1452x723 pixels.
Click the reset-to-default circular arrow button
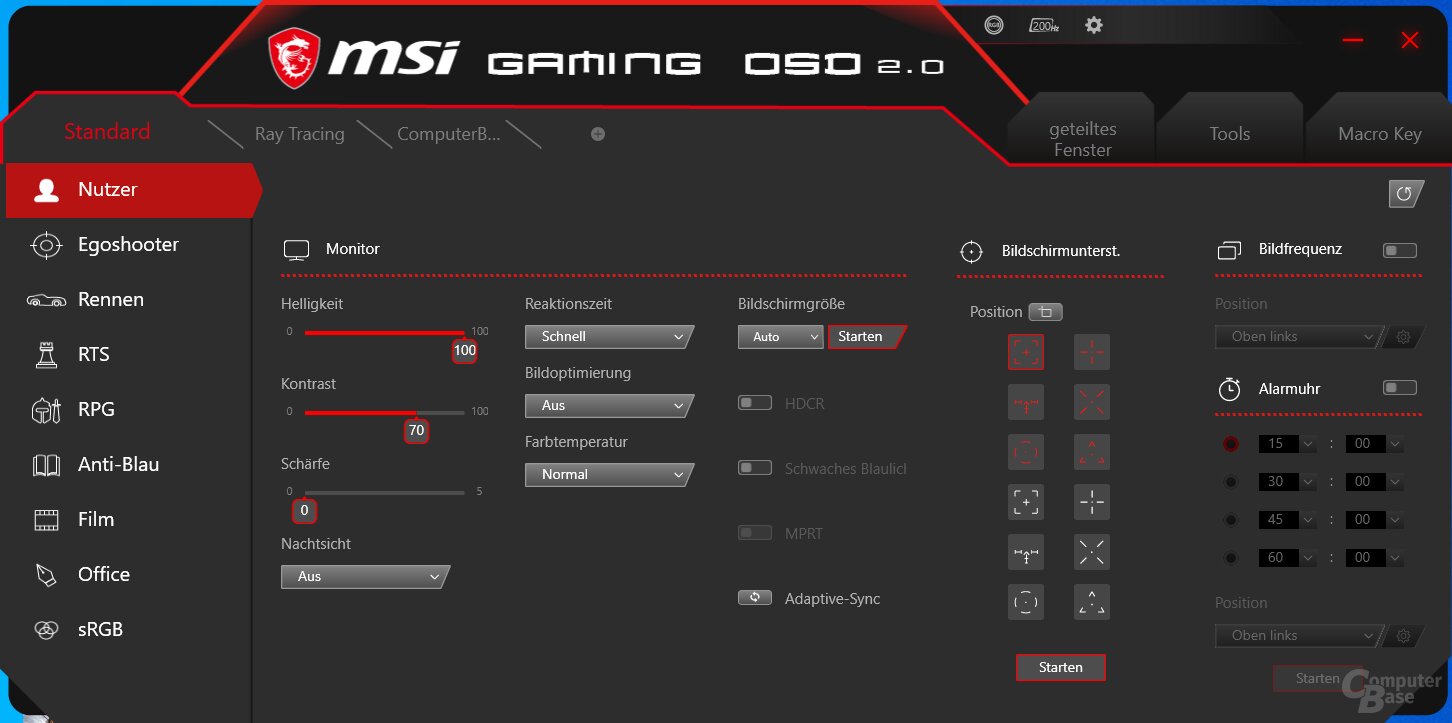(x=1406, y=194)
